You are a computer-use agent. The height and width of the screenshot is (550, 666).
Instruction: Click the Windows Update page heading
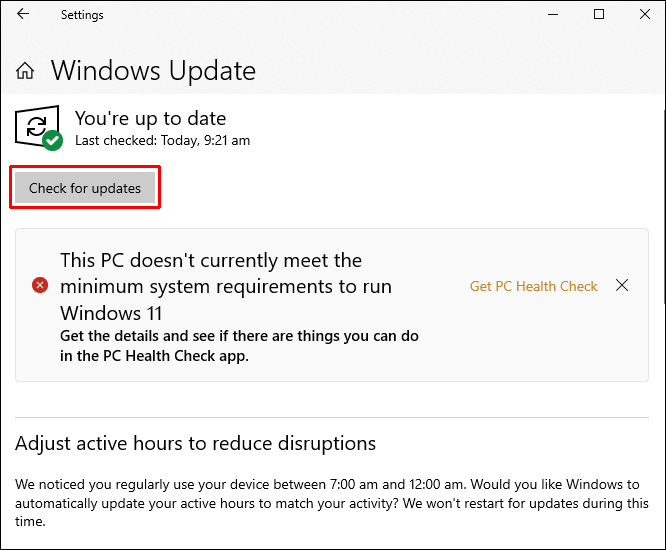click(153, 71)
